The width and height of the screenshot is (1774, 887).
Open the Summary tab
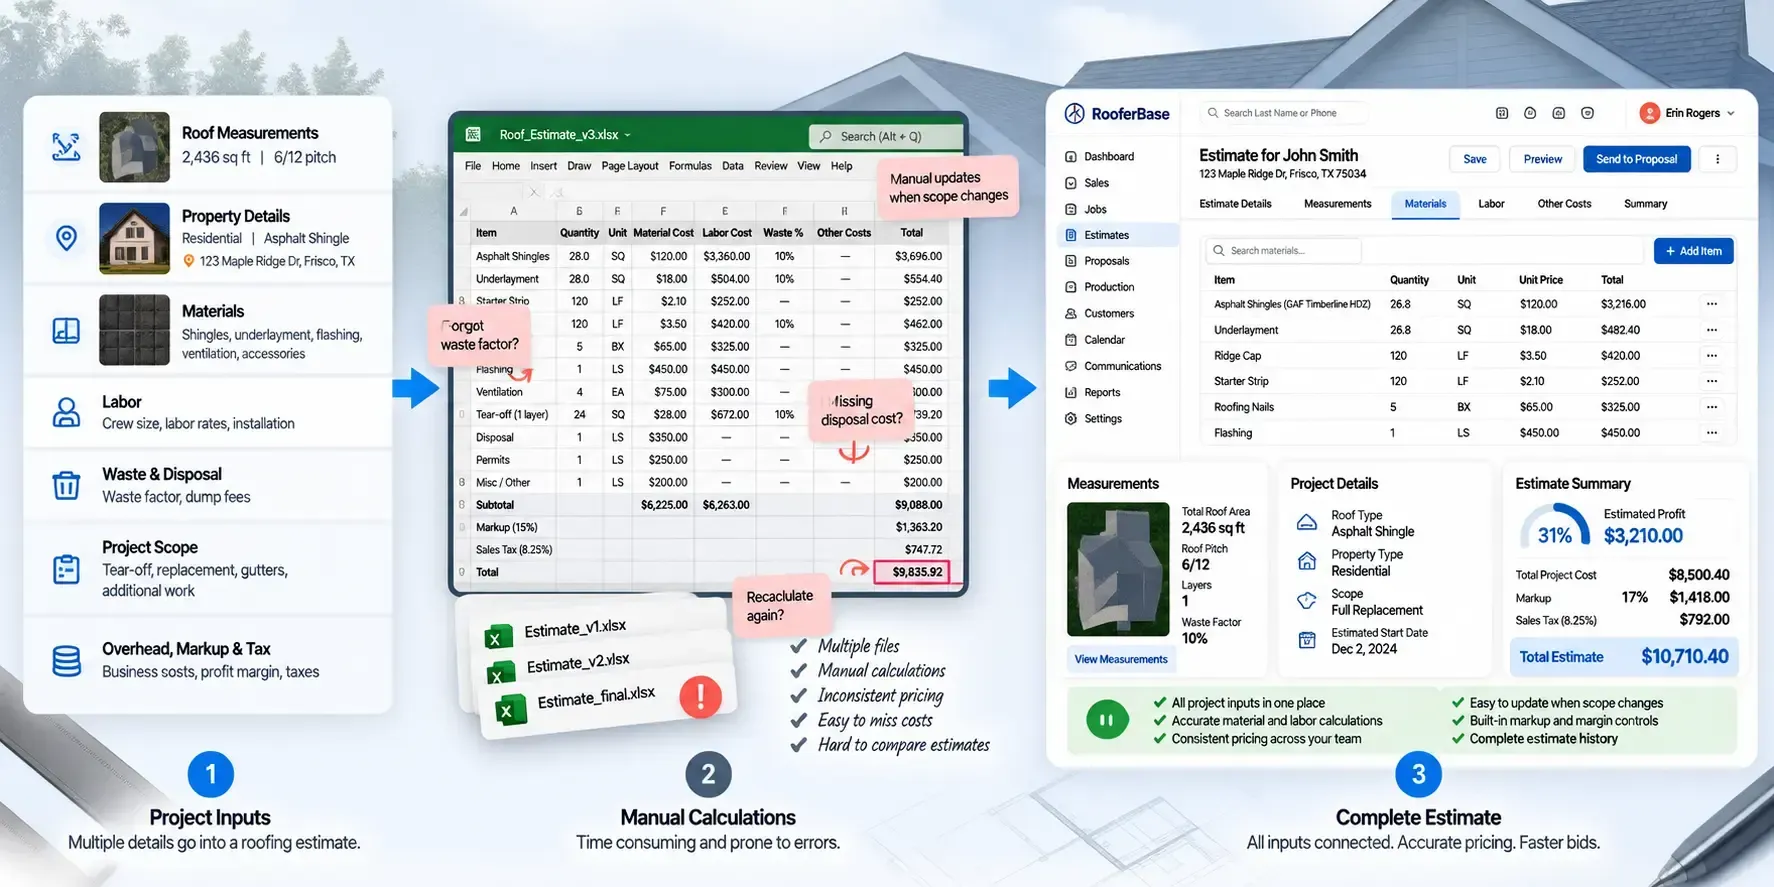point(1645,204)
